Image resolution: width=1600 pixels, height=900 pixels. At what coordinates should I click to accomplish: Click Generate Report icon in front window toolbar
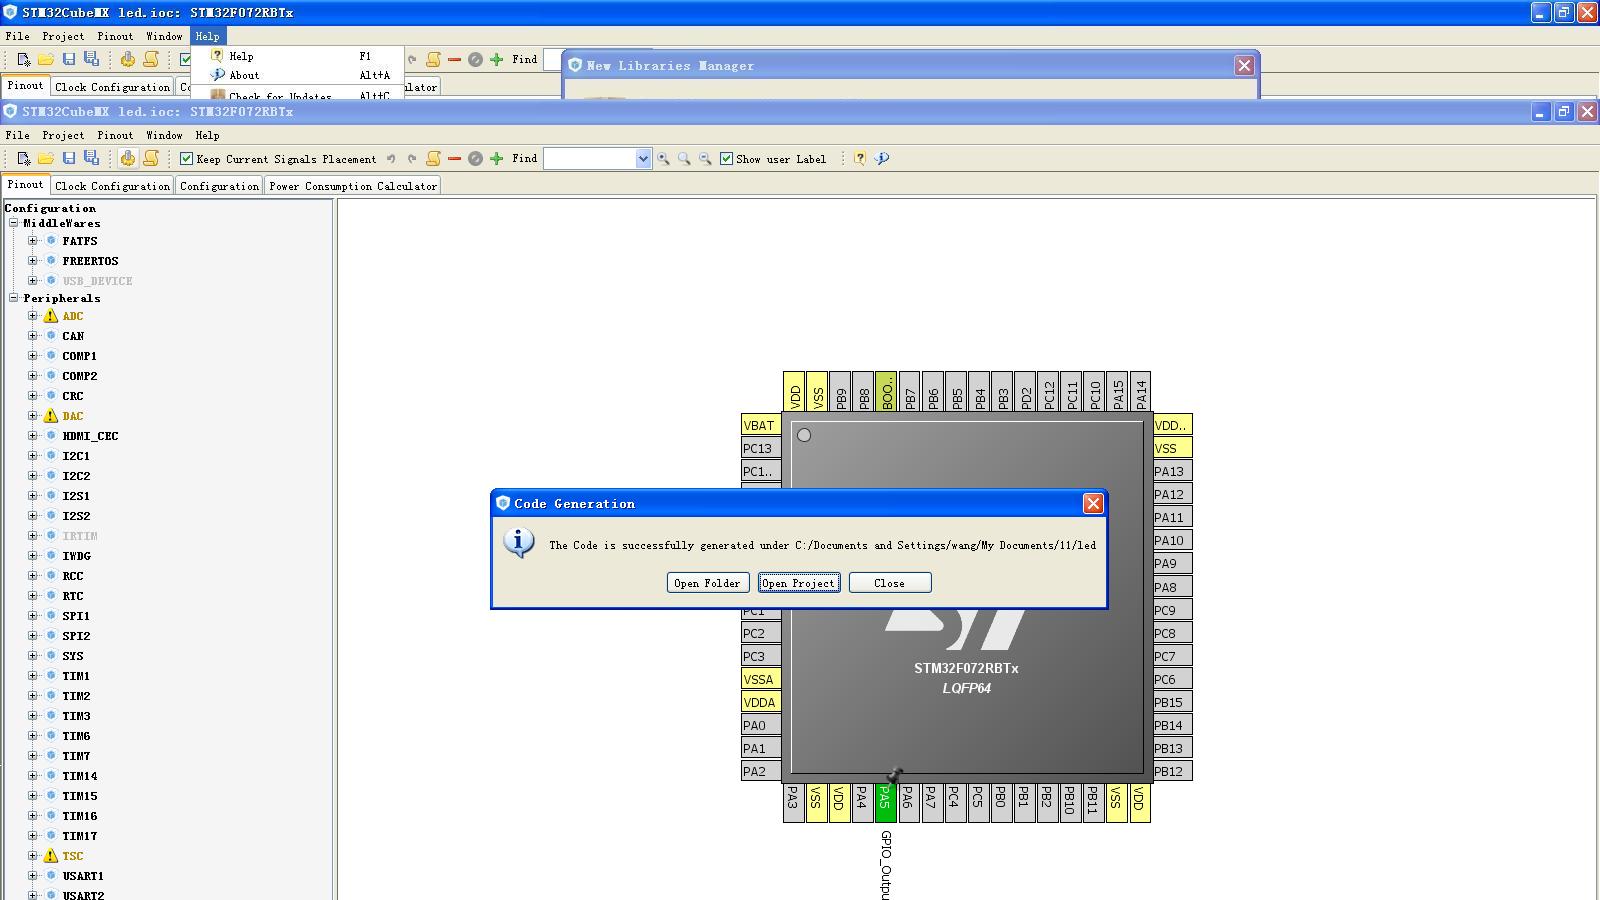point(151,158)
